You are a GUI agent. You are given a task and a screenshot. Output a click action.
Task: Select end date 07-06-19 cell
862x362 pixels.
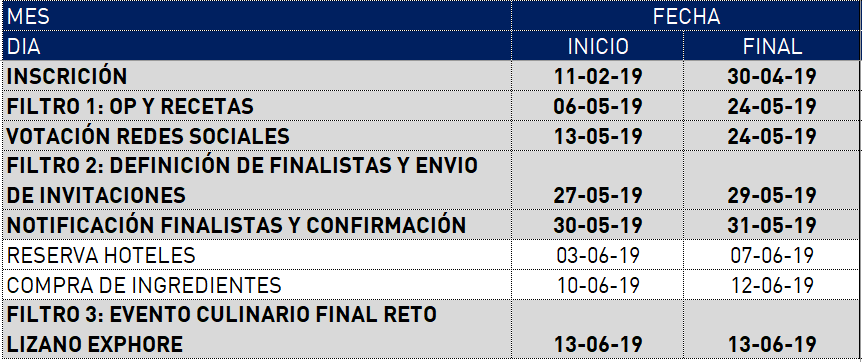coord(772,255)
